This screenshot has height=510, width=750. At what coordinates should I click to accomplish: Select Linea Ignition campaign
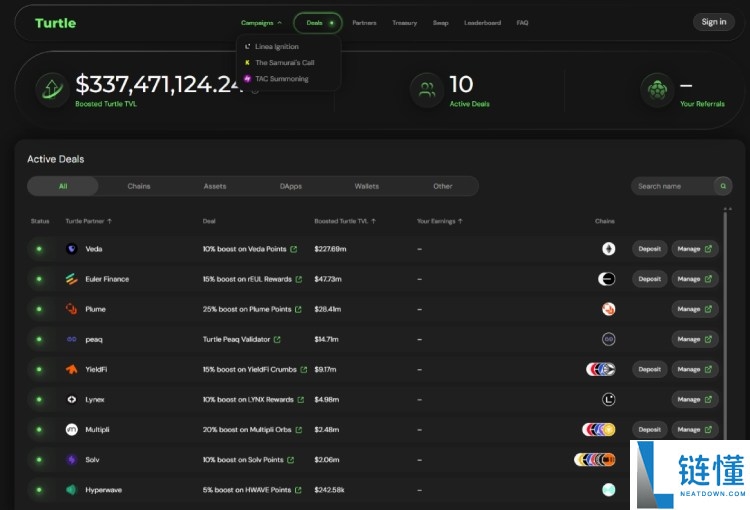click(x=272, y=46)
